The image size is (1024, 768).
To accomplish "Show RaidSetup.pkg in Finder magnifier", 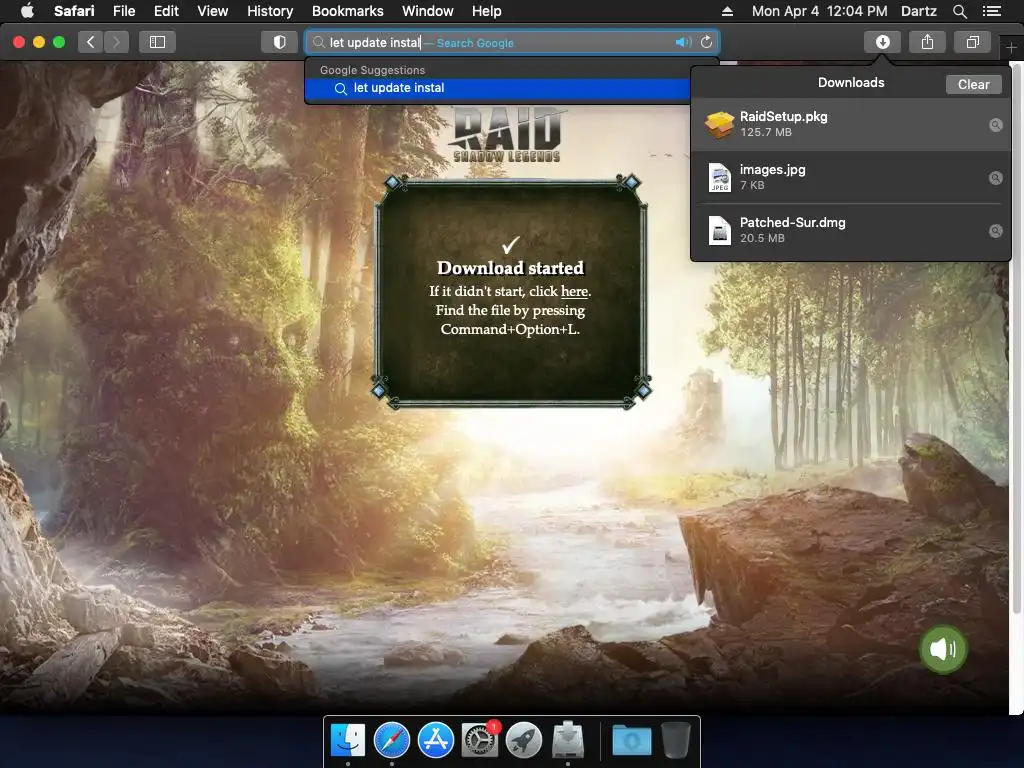I will [995, 125].
